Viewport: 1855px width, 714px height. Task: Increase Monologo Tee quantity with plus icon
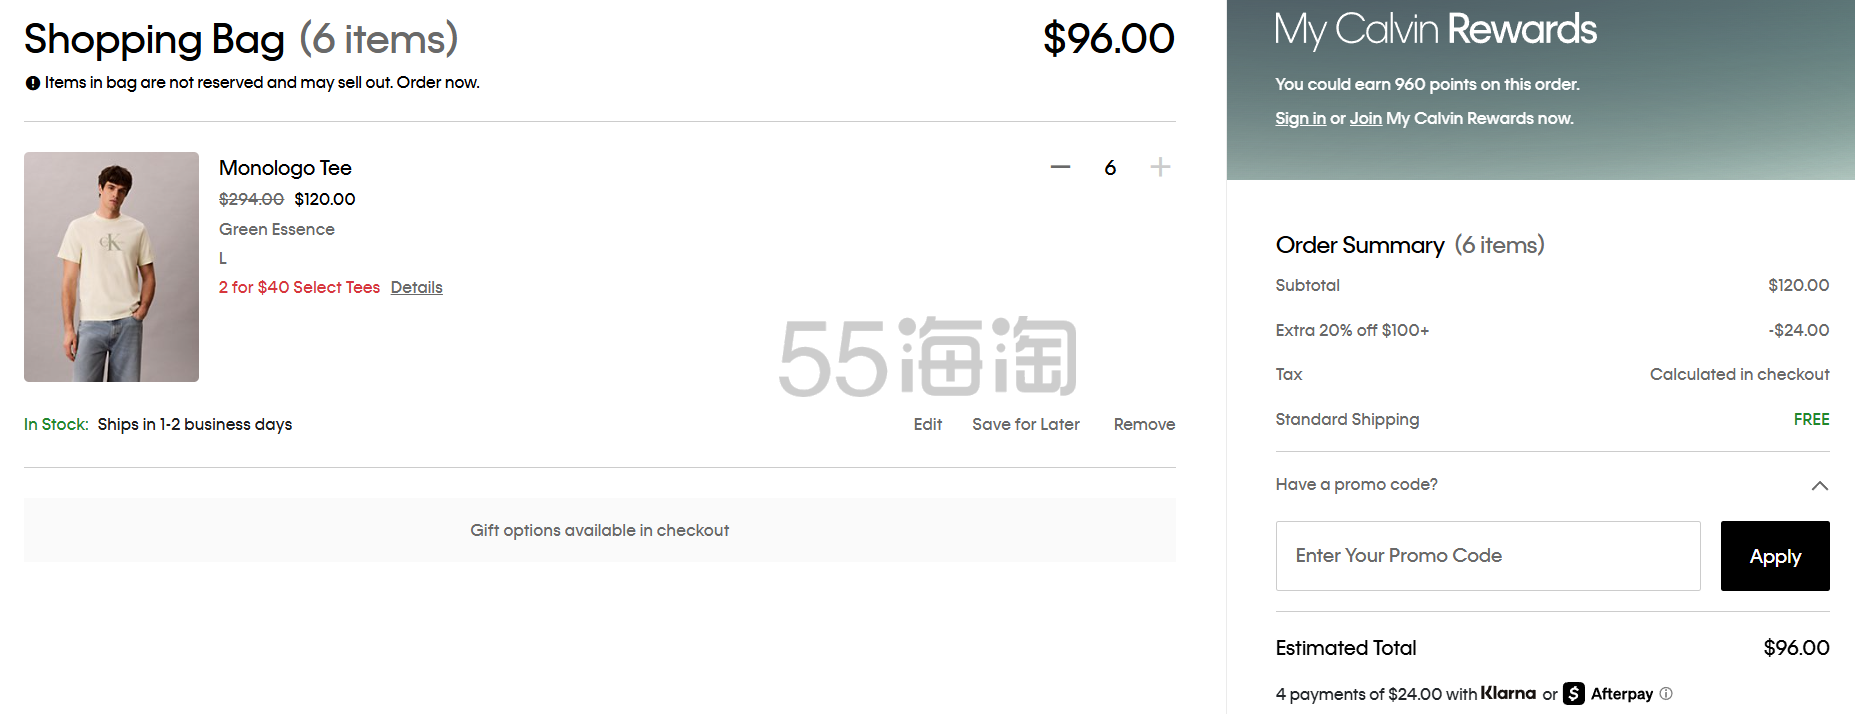[x=1160, y=167]
